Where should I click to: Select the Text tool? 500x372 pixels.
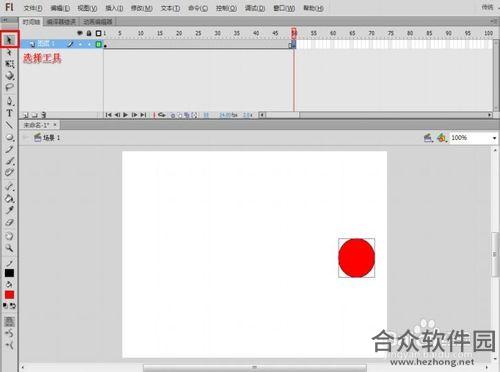pos(9,113)
